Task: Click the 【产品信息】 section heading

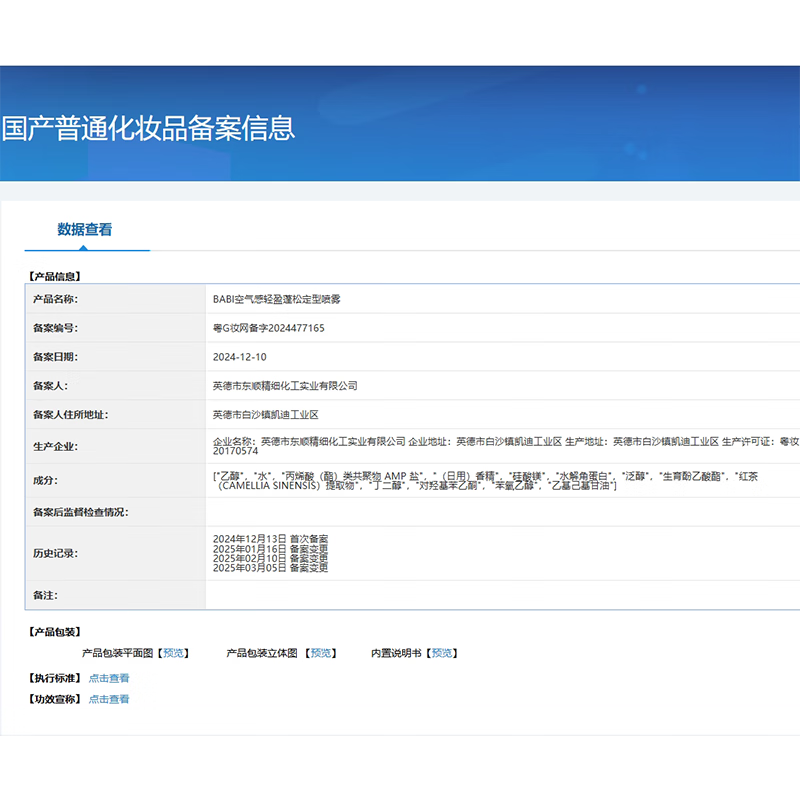Action: pos(53,275)
